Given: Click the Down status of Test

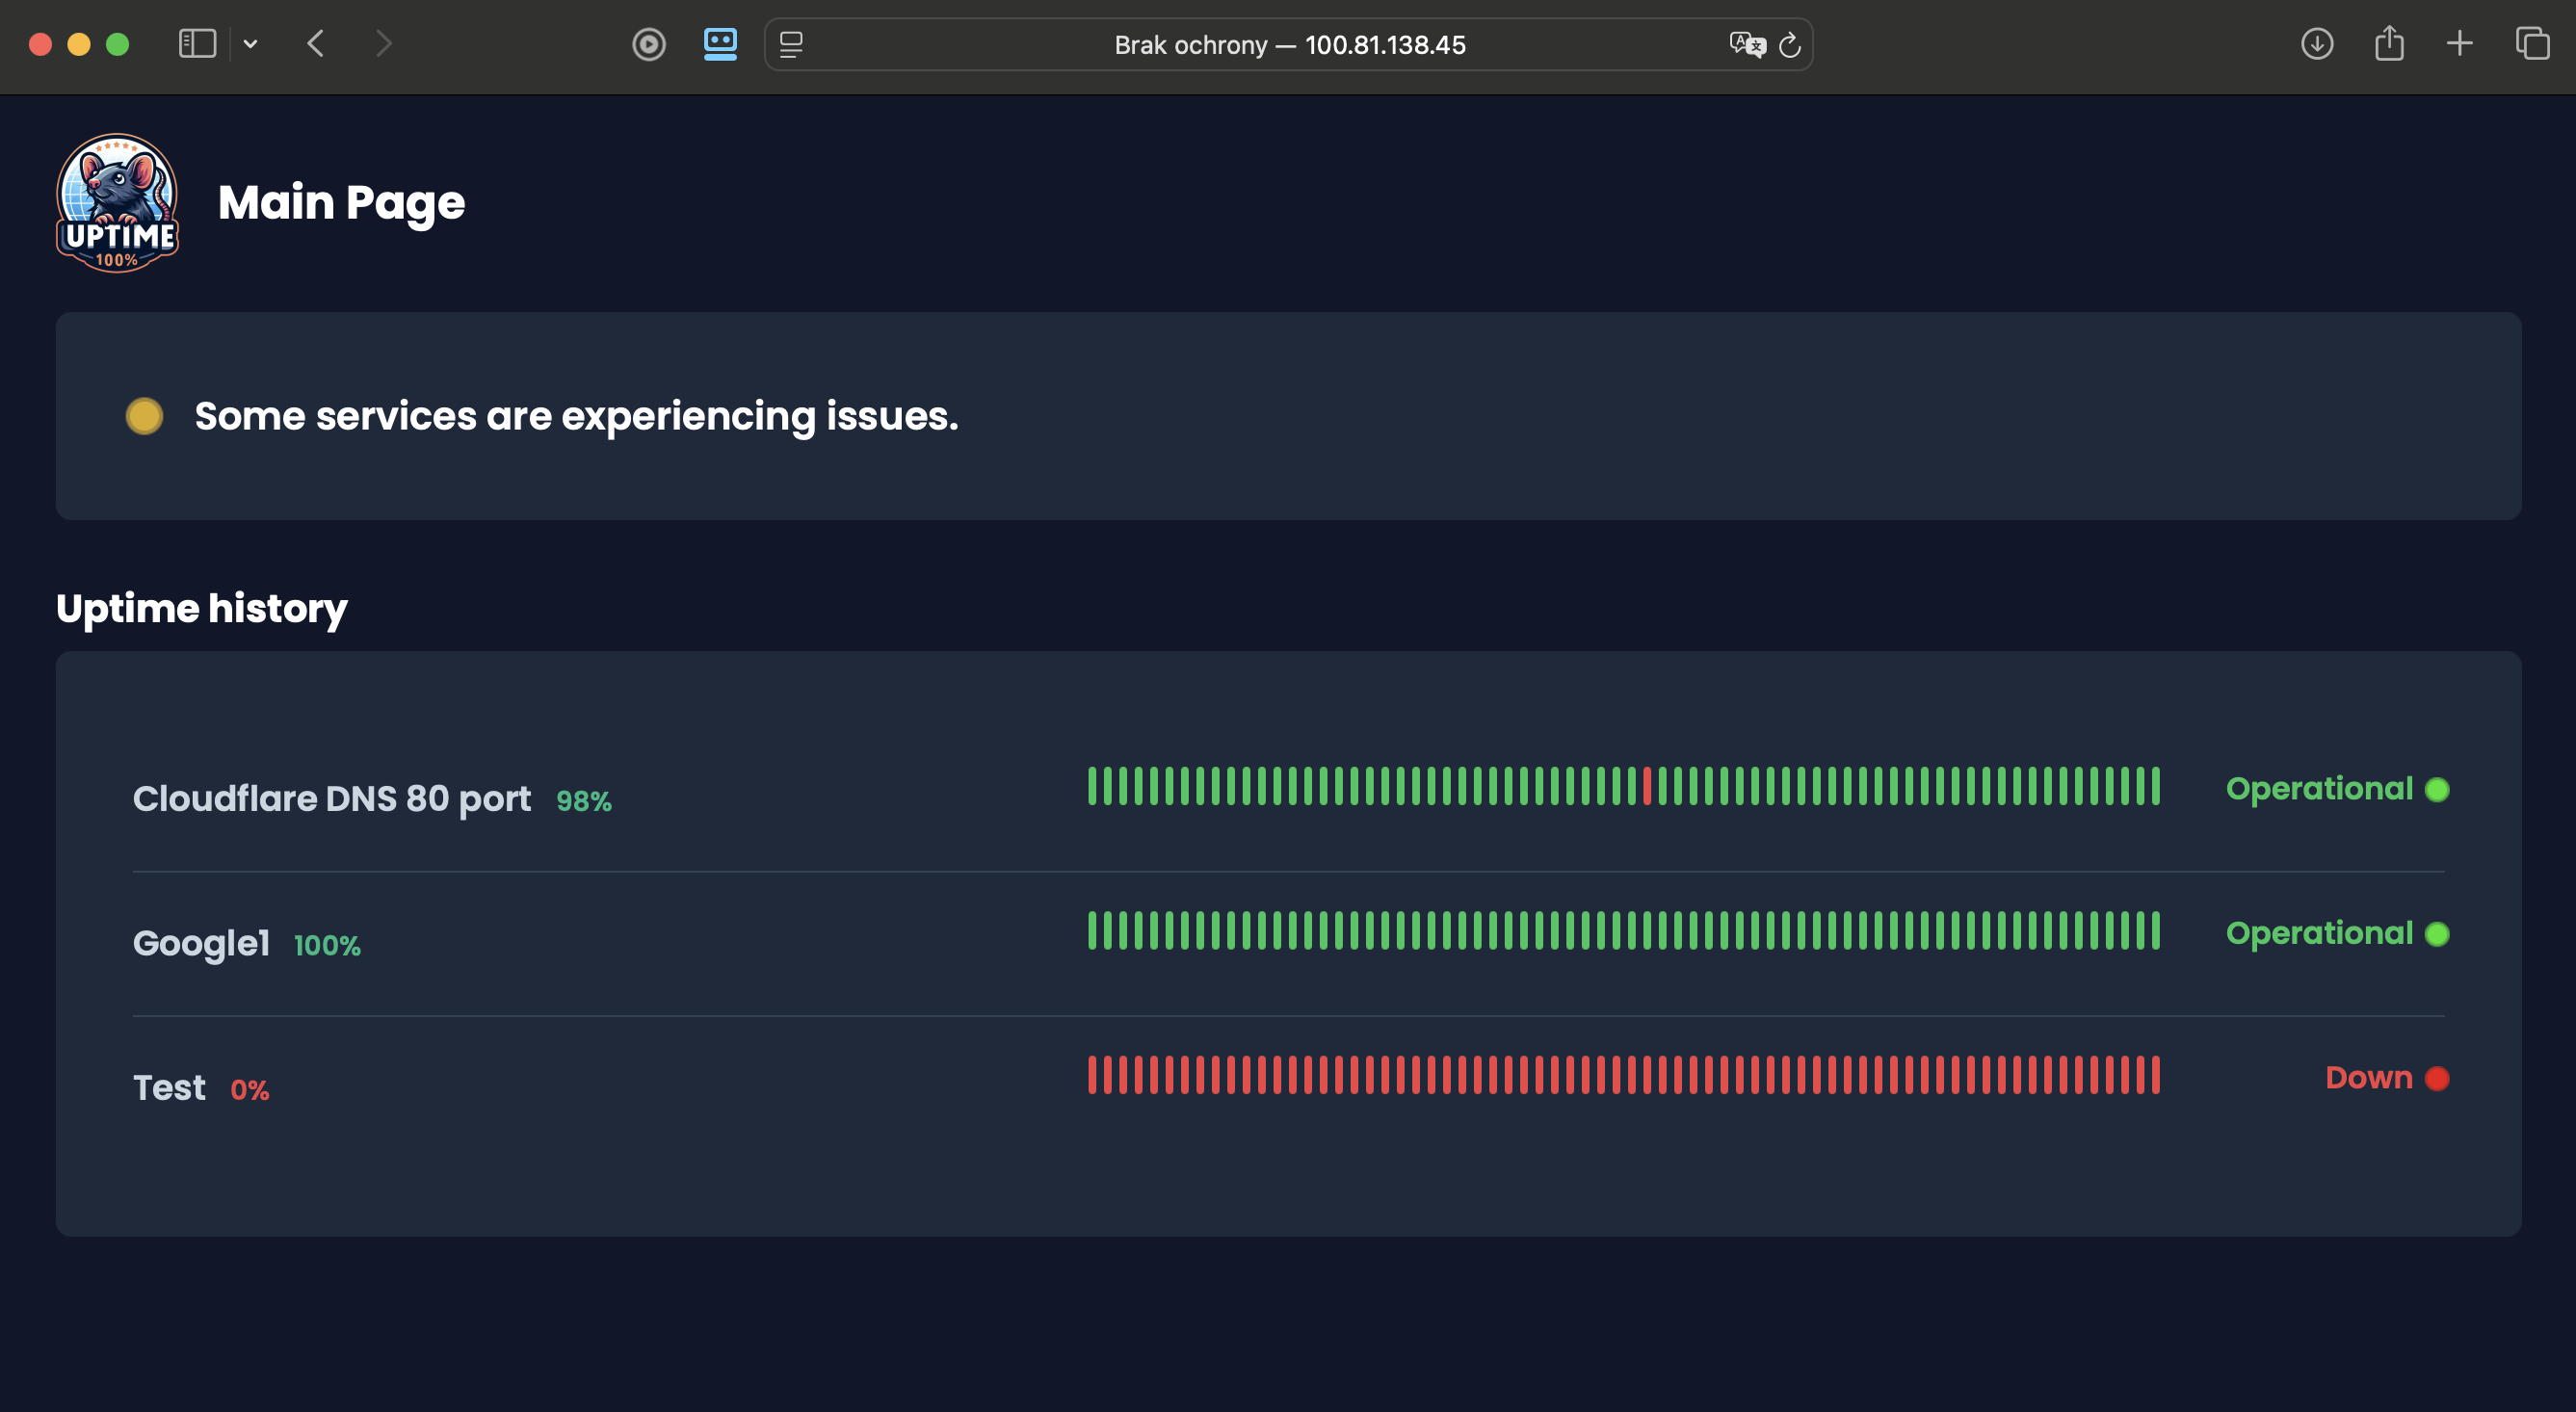Looking at the screenshot, I should click(2368, 1078).
